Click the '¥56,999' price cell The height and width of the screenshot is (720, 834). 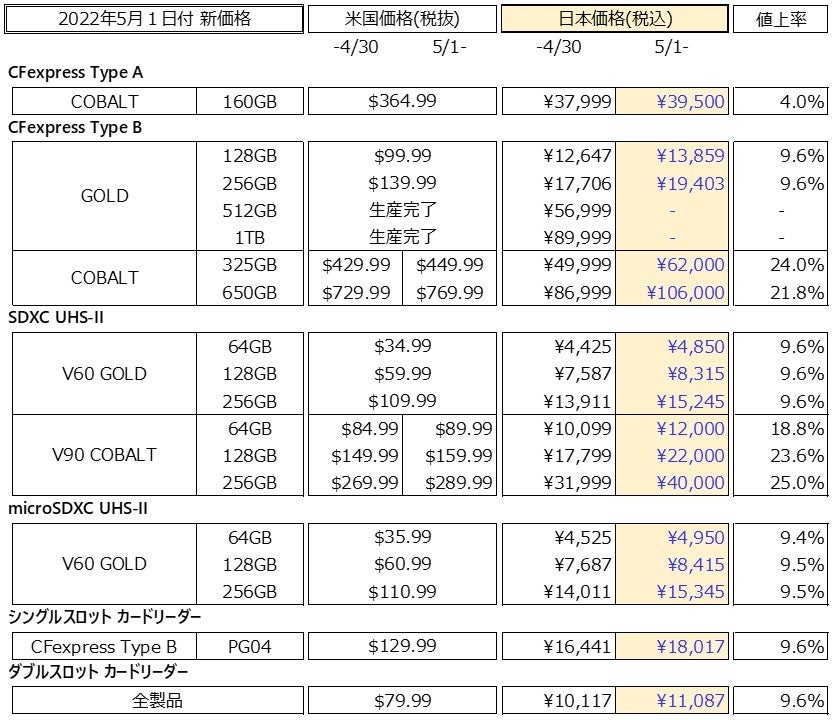(x=577, y=211)
